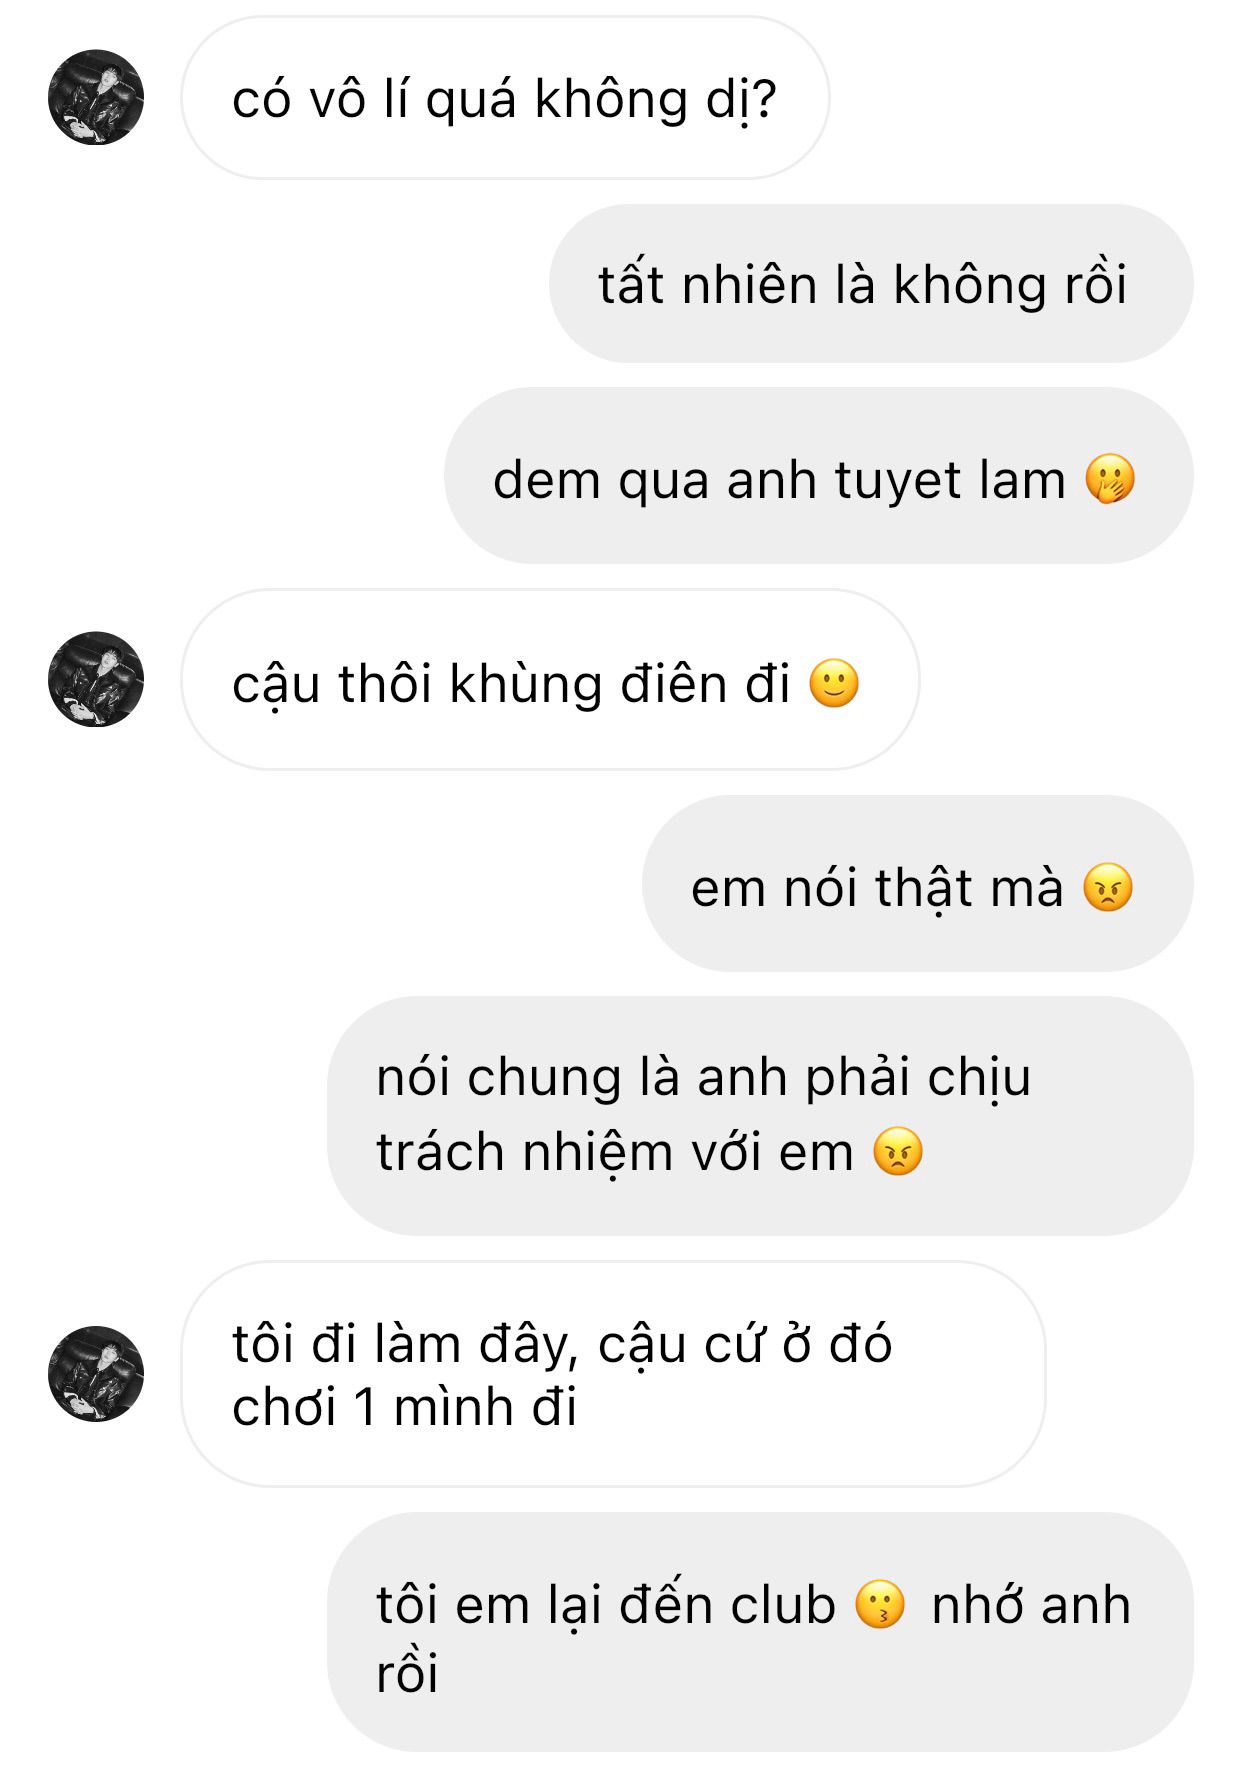The image size is (1242, 1786).
Task: Tap the "nói chung là anh phải chịu" text line
Action: point(703,1078)
